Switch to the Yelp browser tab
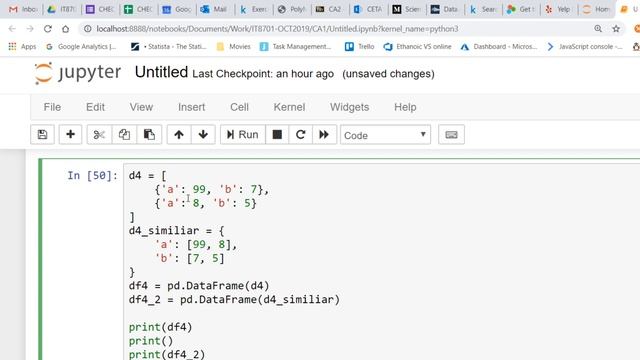The width and height of the screenshot is (640, 360). click(558, 9)
